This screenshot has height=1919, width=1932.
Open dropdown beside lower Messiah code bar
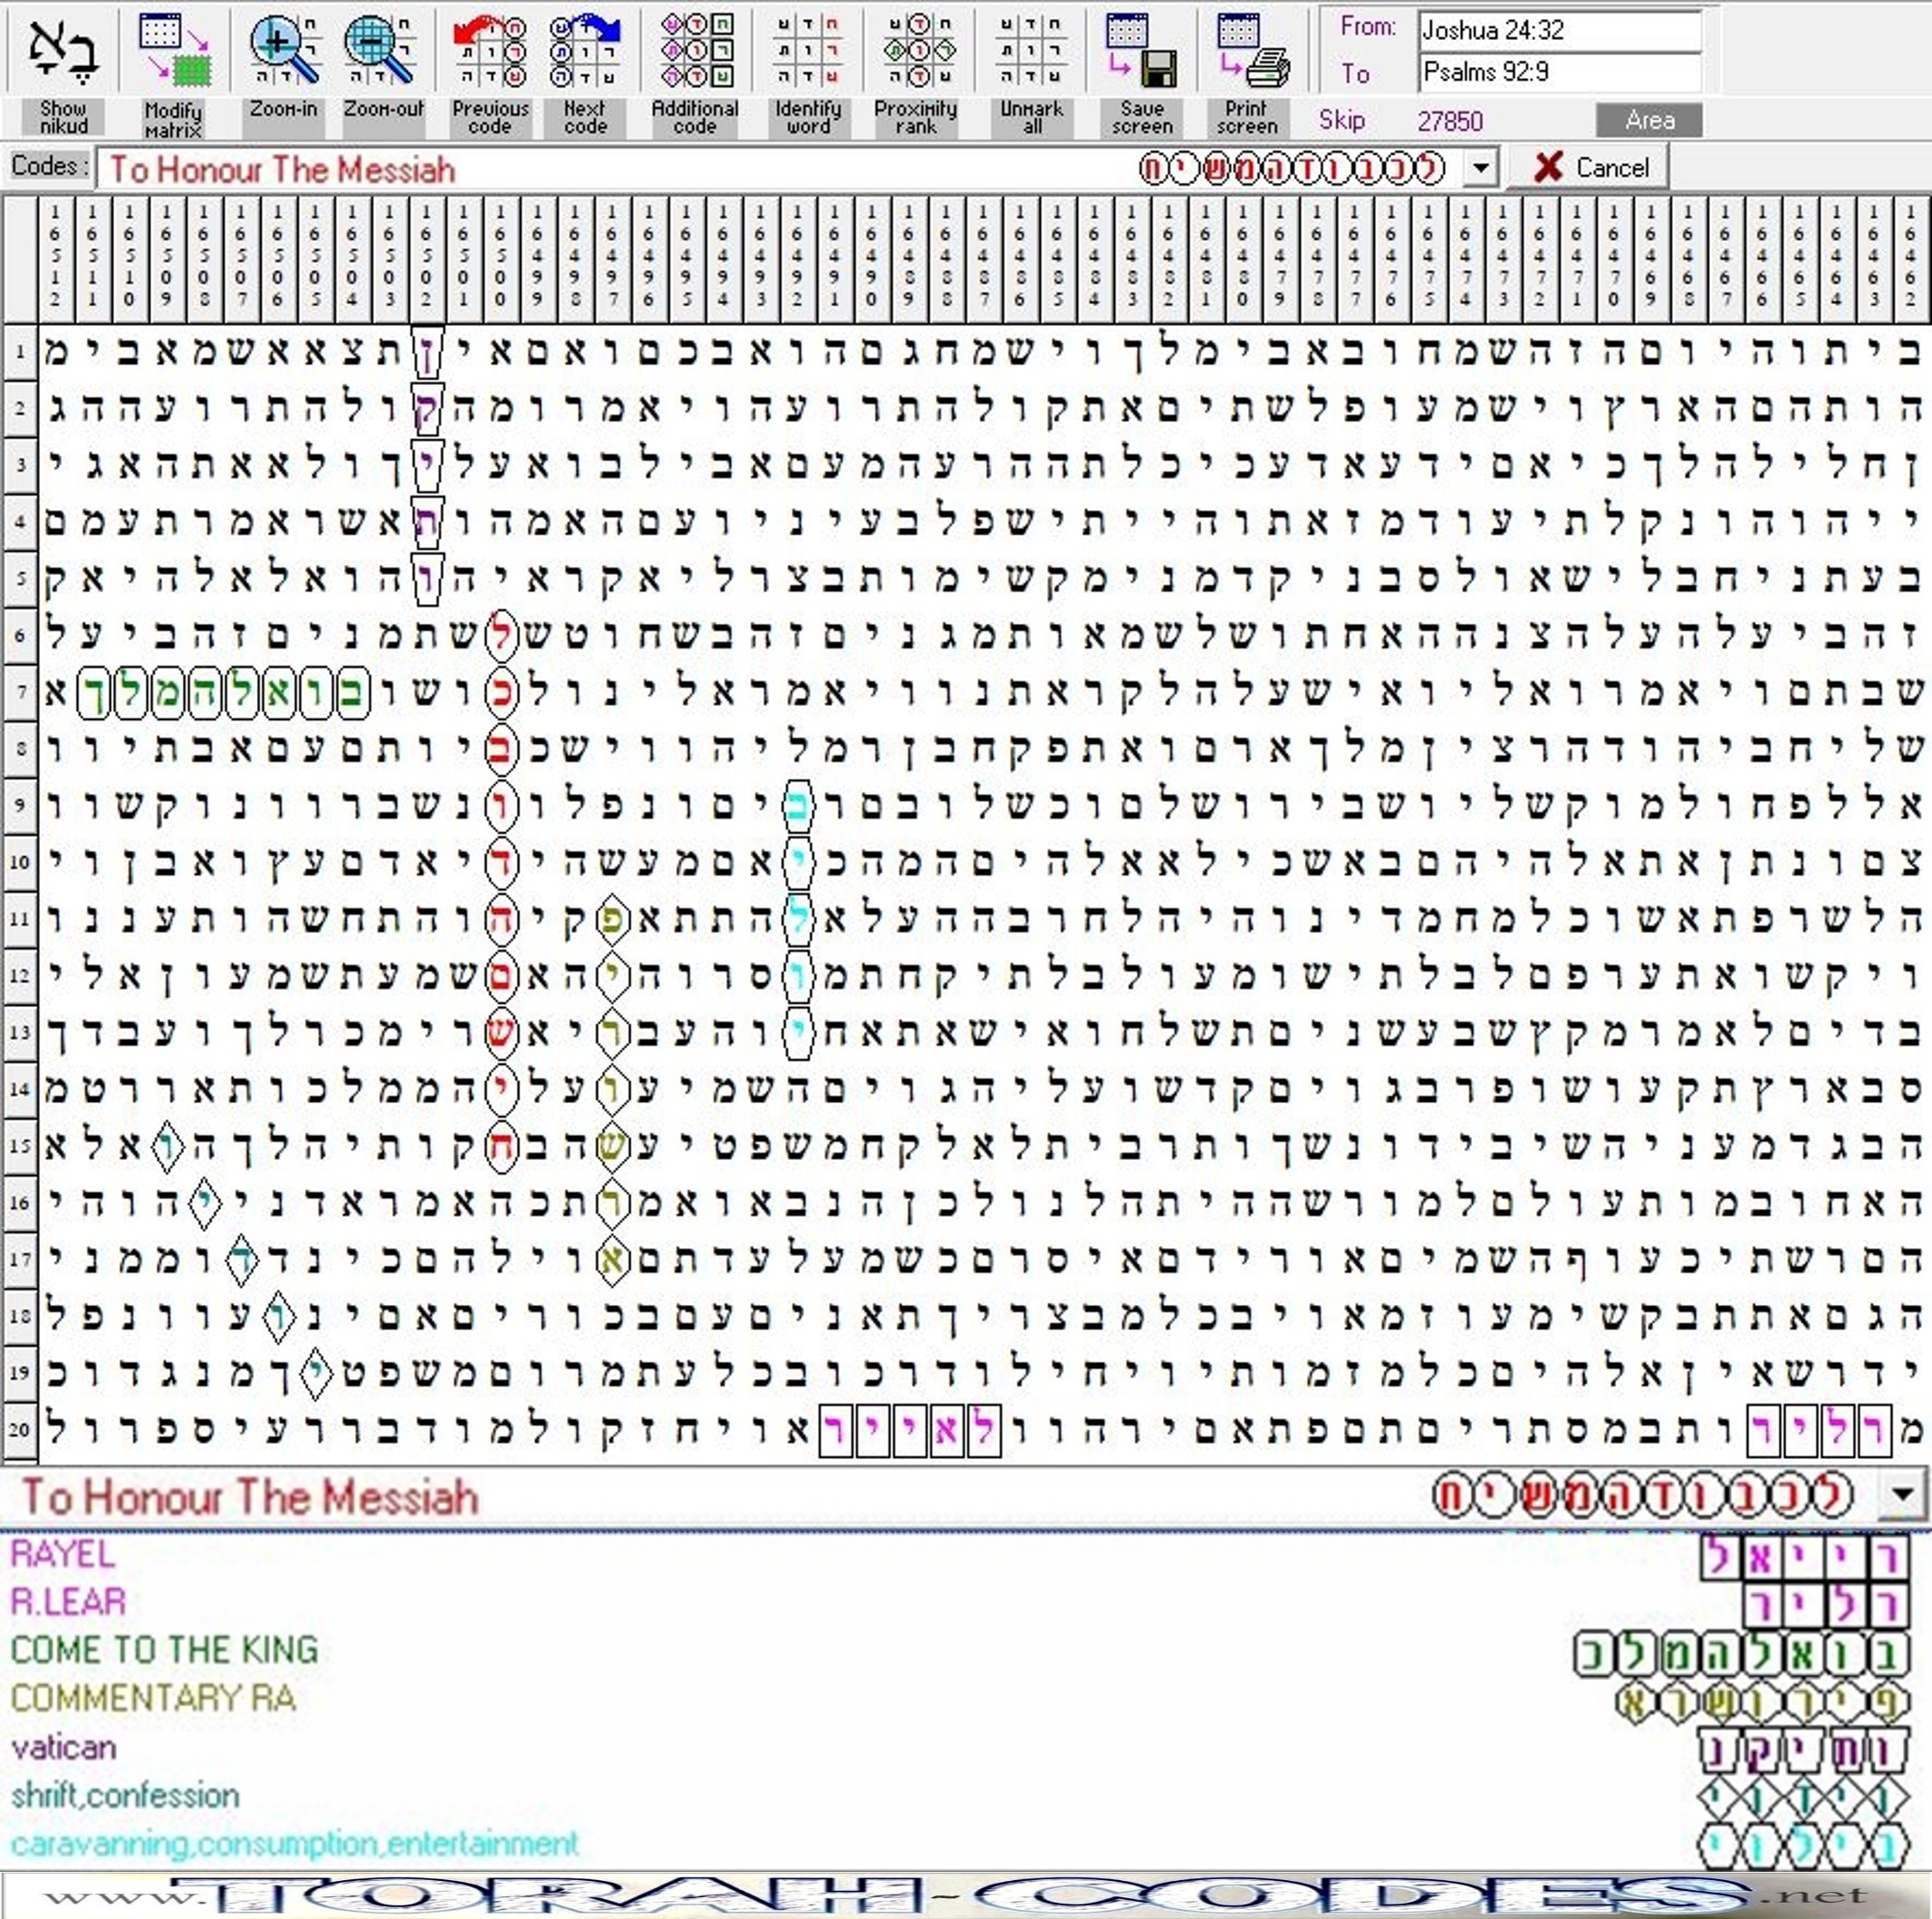click(x=1903, y=1497)
